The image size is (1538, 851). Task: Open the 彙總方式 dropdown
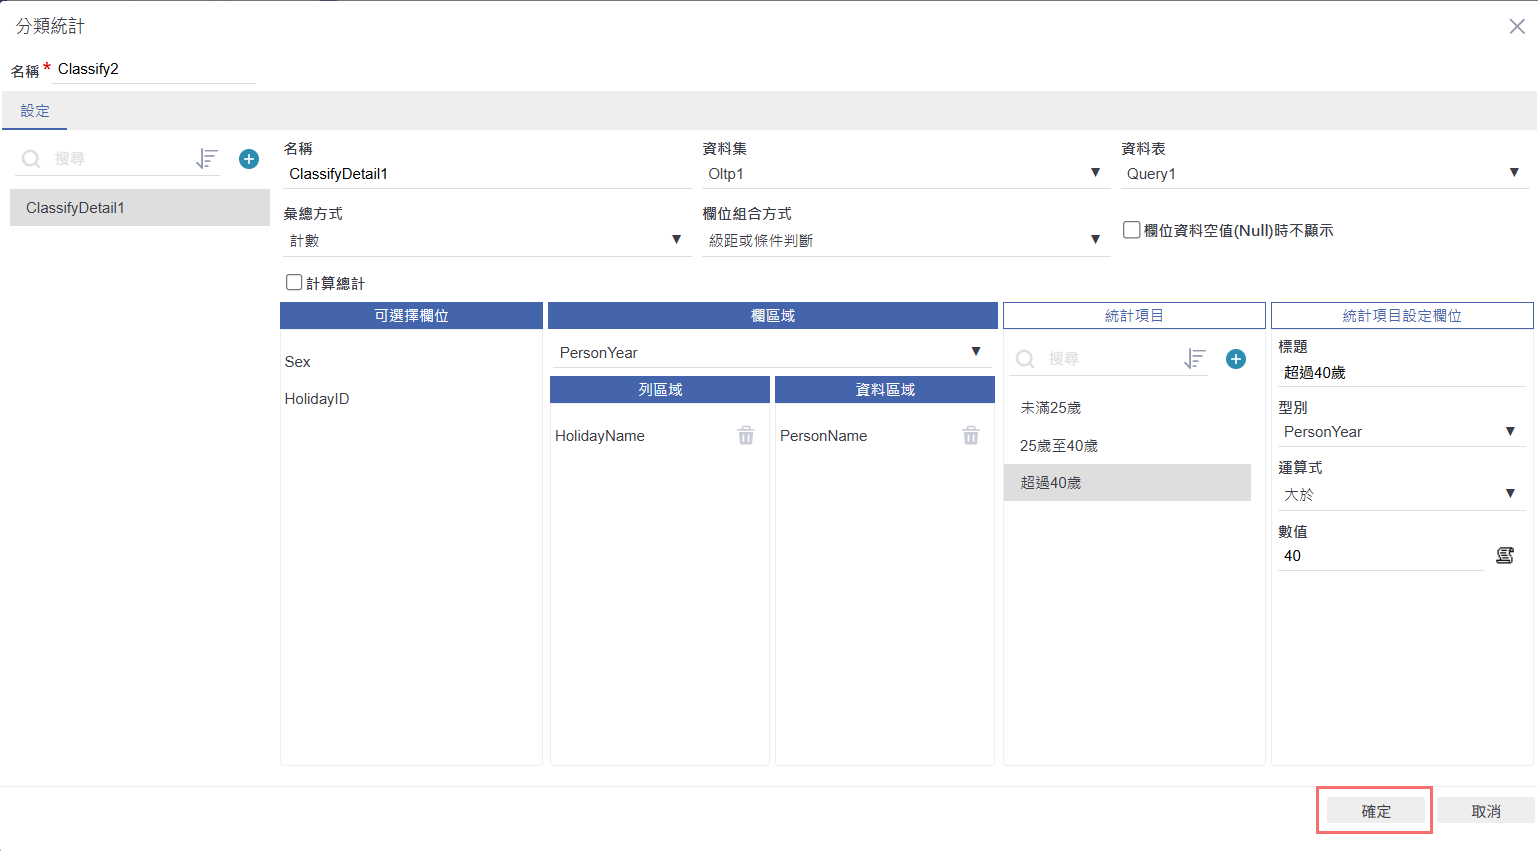[x=486, y=240]
